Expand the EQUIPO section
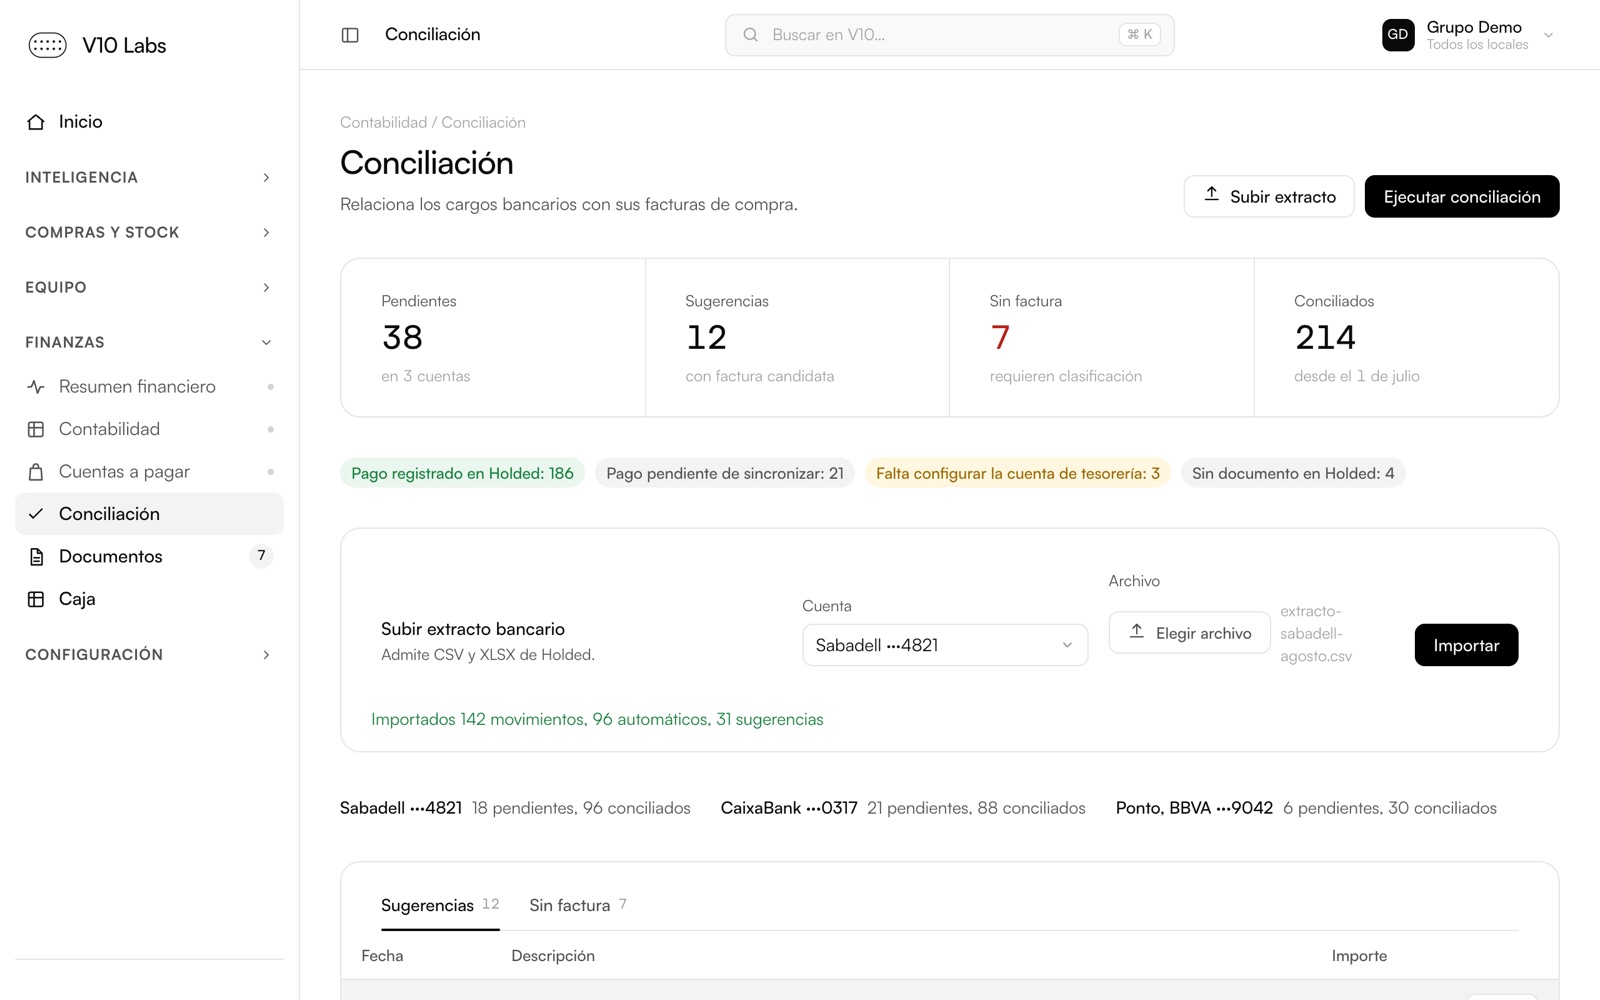Image resolution: width=1600 pixels, height=1000 pixels. (x=149, y=287)
